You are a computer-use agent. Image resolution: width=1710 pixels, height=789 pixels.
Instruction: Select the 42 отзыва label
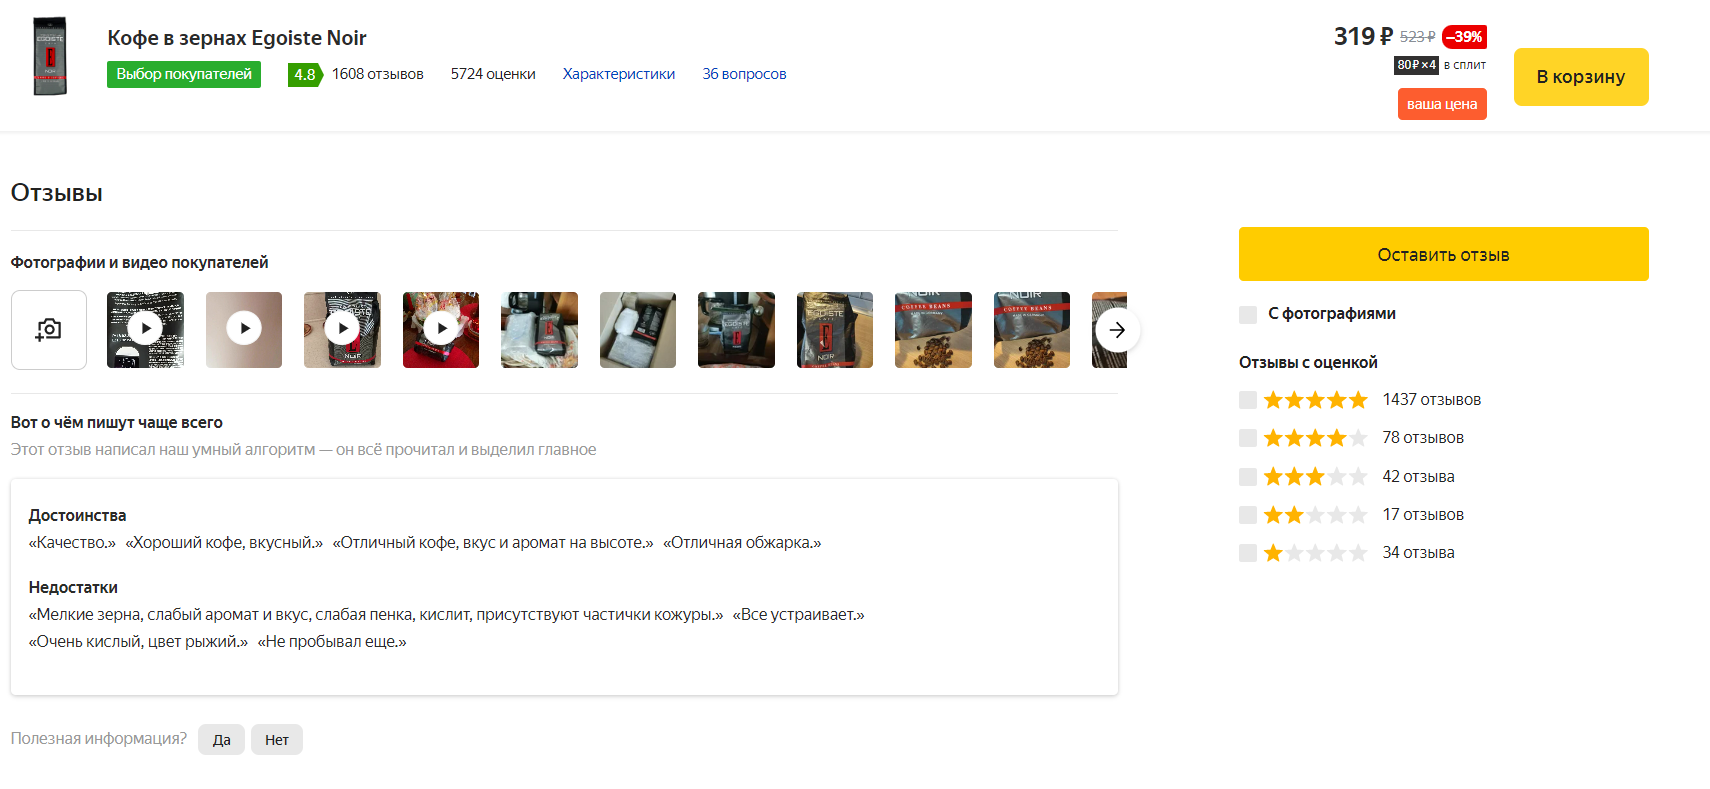(x=1418, y=477)
